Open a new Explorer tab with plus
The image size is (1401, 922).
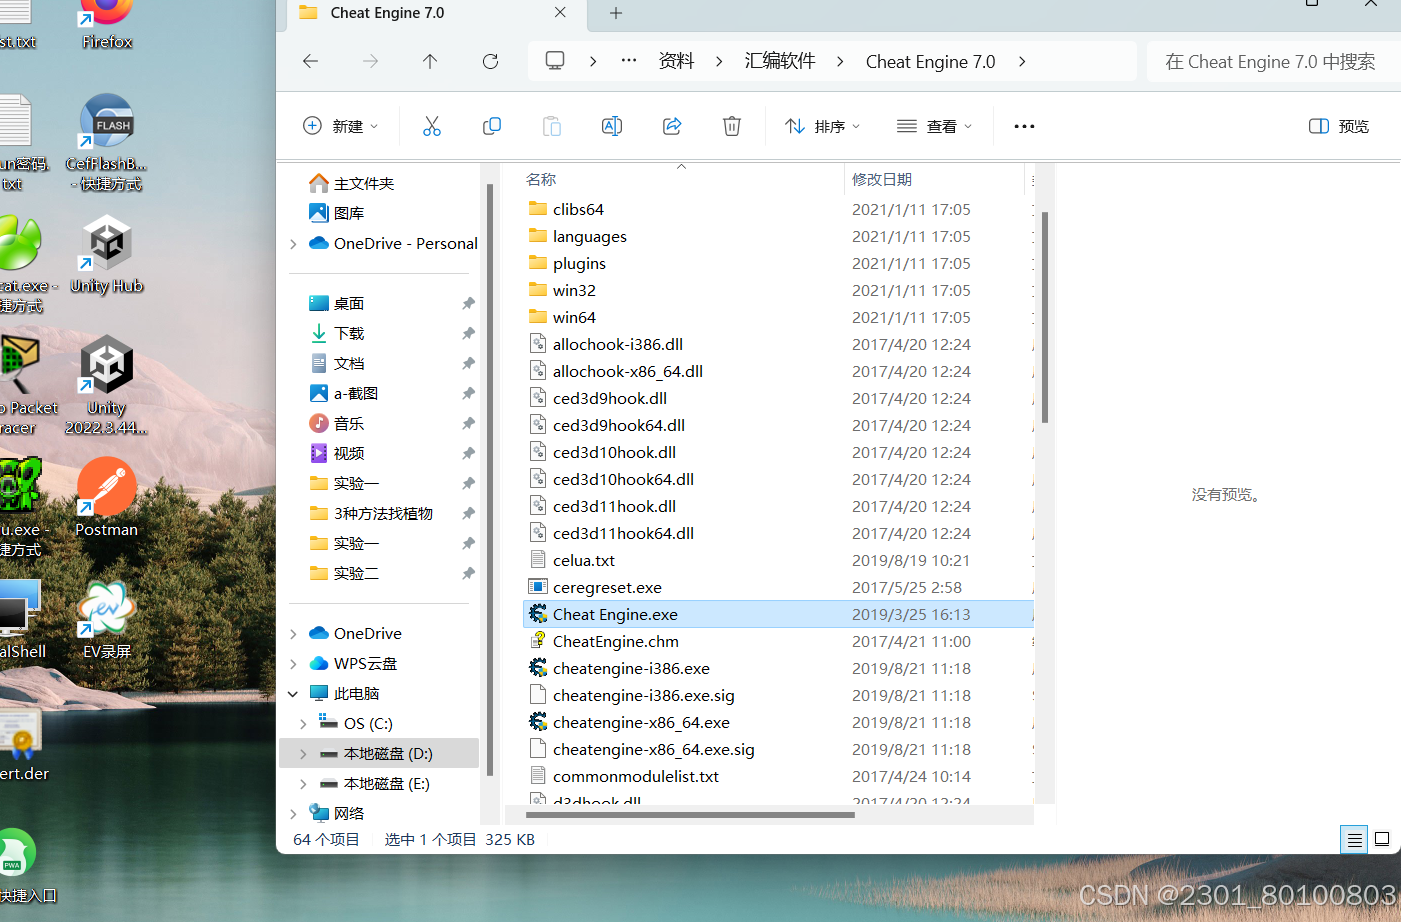tap(616, 13)
